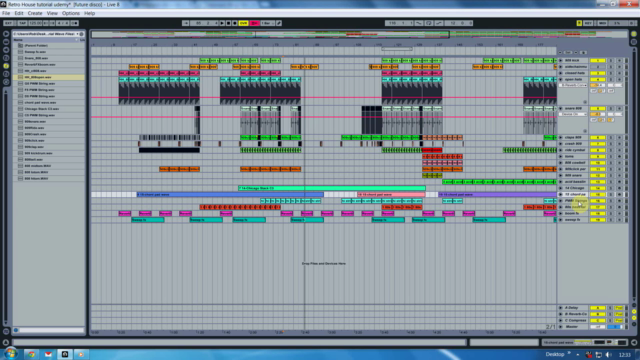This screenshot has height=360, width=640.
Task: Start playback with the Play button
Action: point(222,23)
